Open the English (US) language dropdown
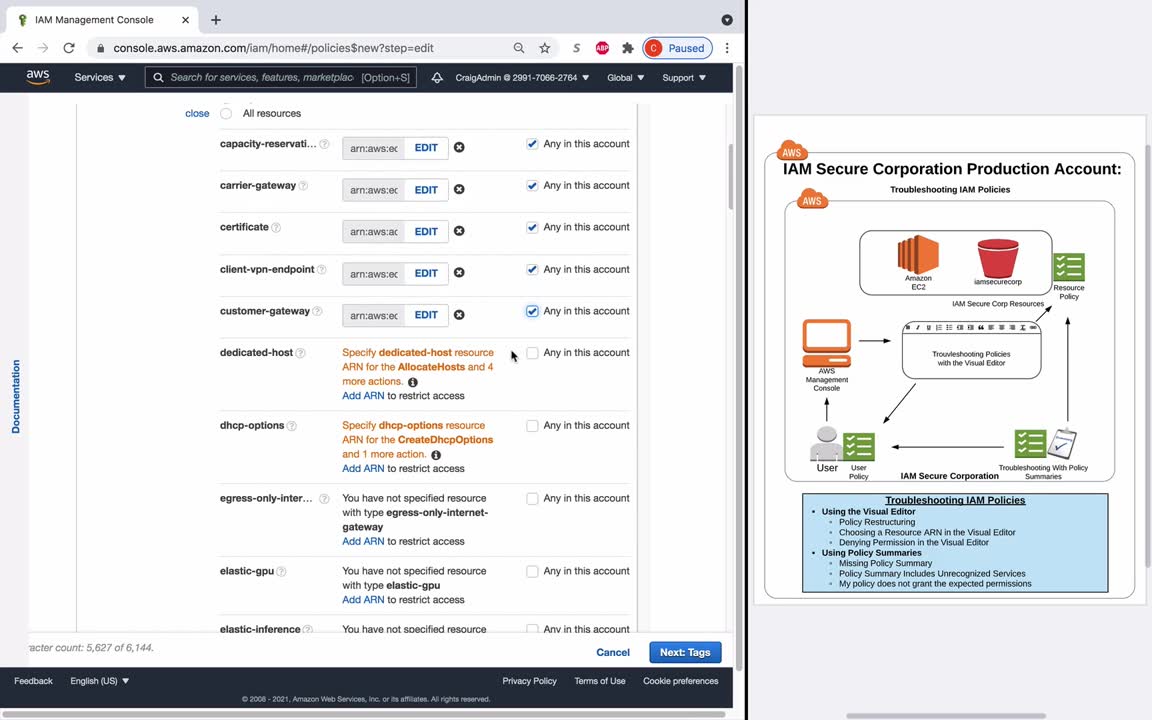Image resolution: width=1152 pixels, height=720 pixels. pyautogui.click(x=99, y=681)
